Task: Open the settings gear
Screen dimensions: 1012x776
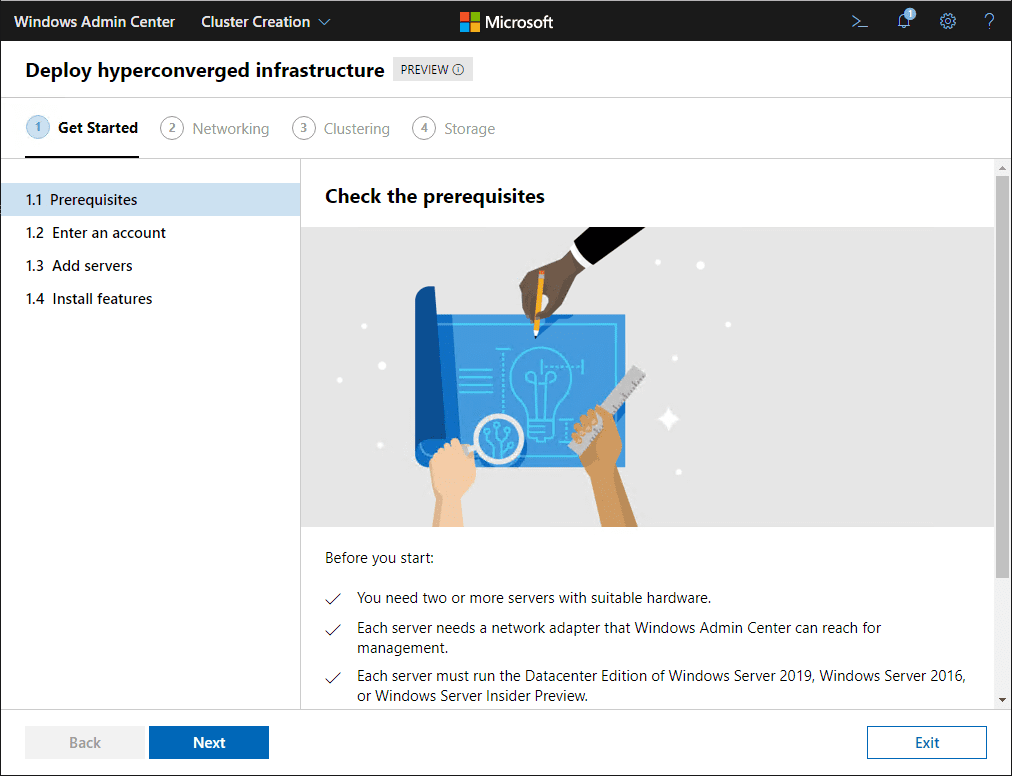Action: [947, 21]
